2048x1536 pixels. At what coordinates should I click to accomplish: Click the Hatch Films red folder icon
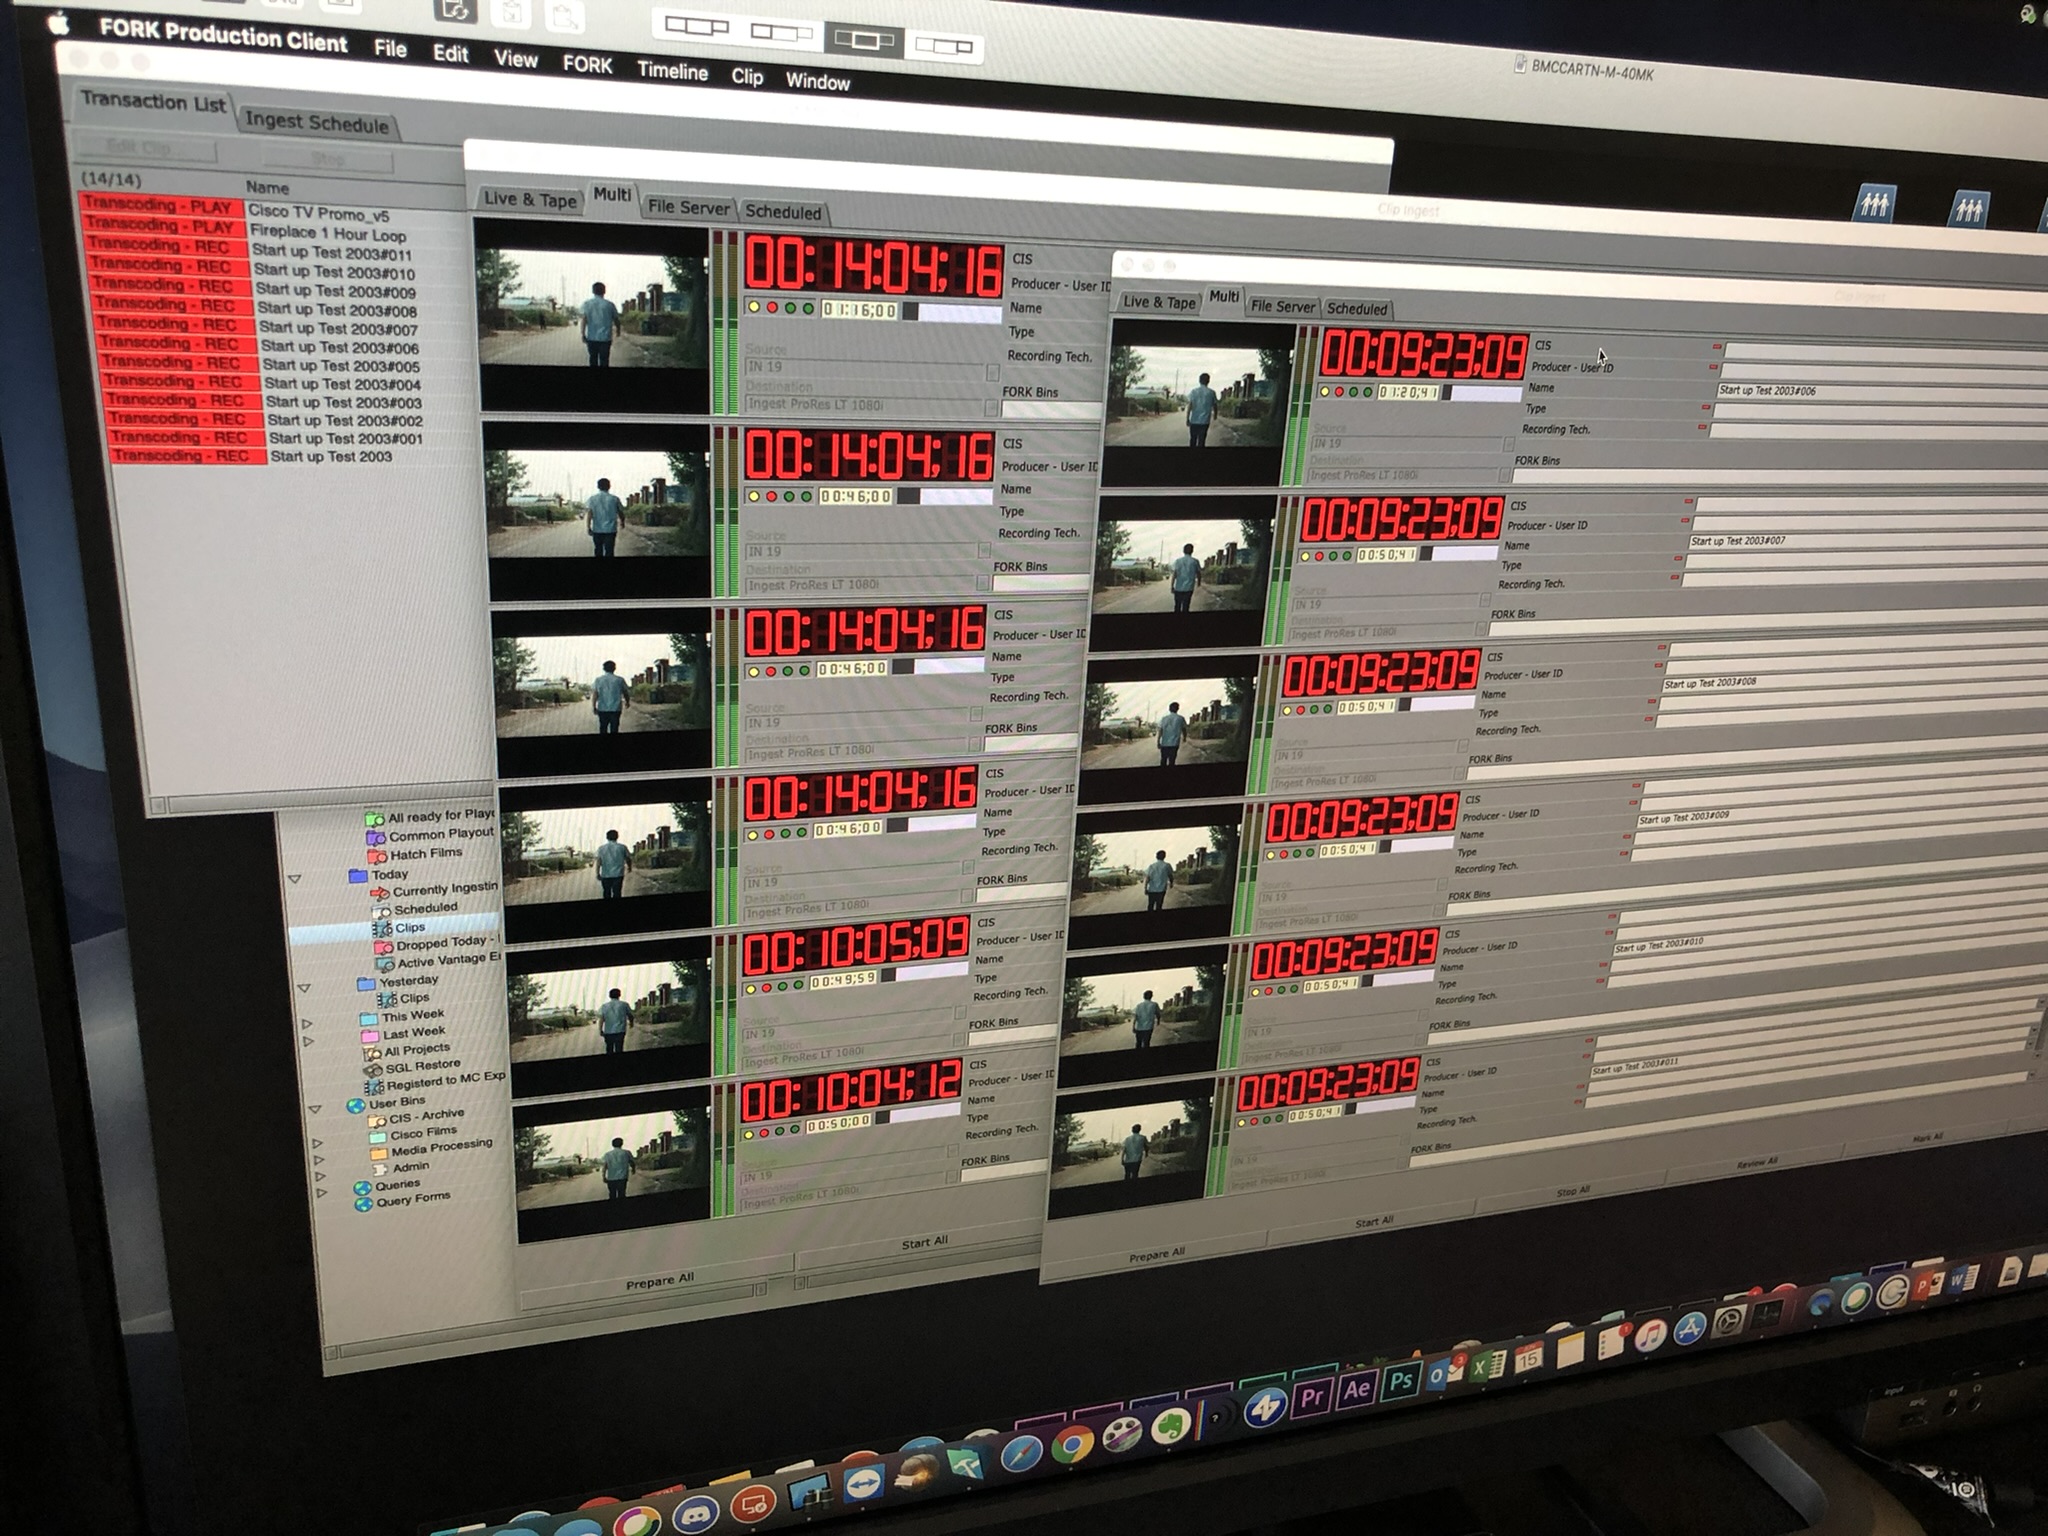coord(376,855)
